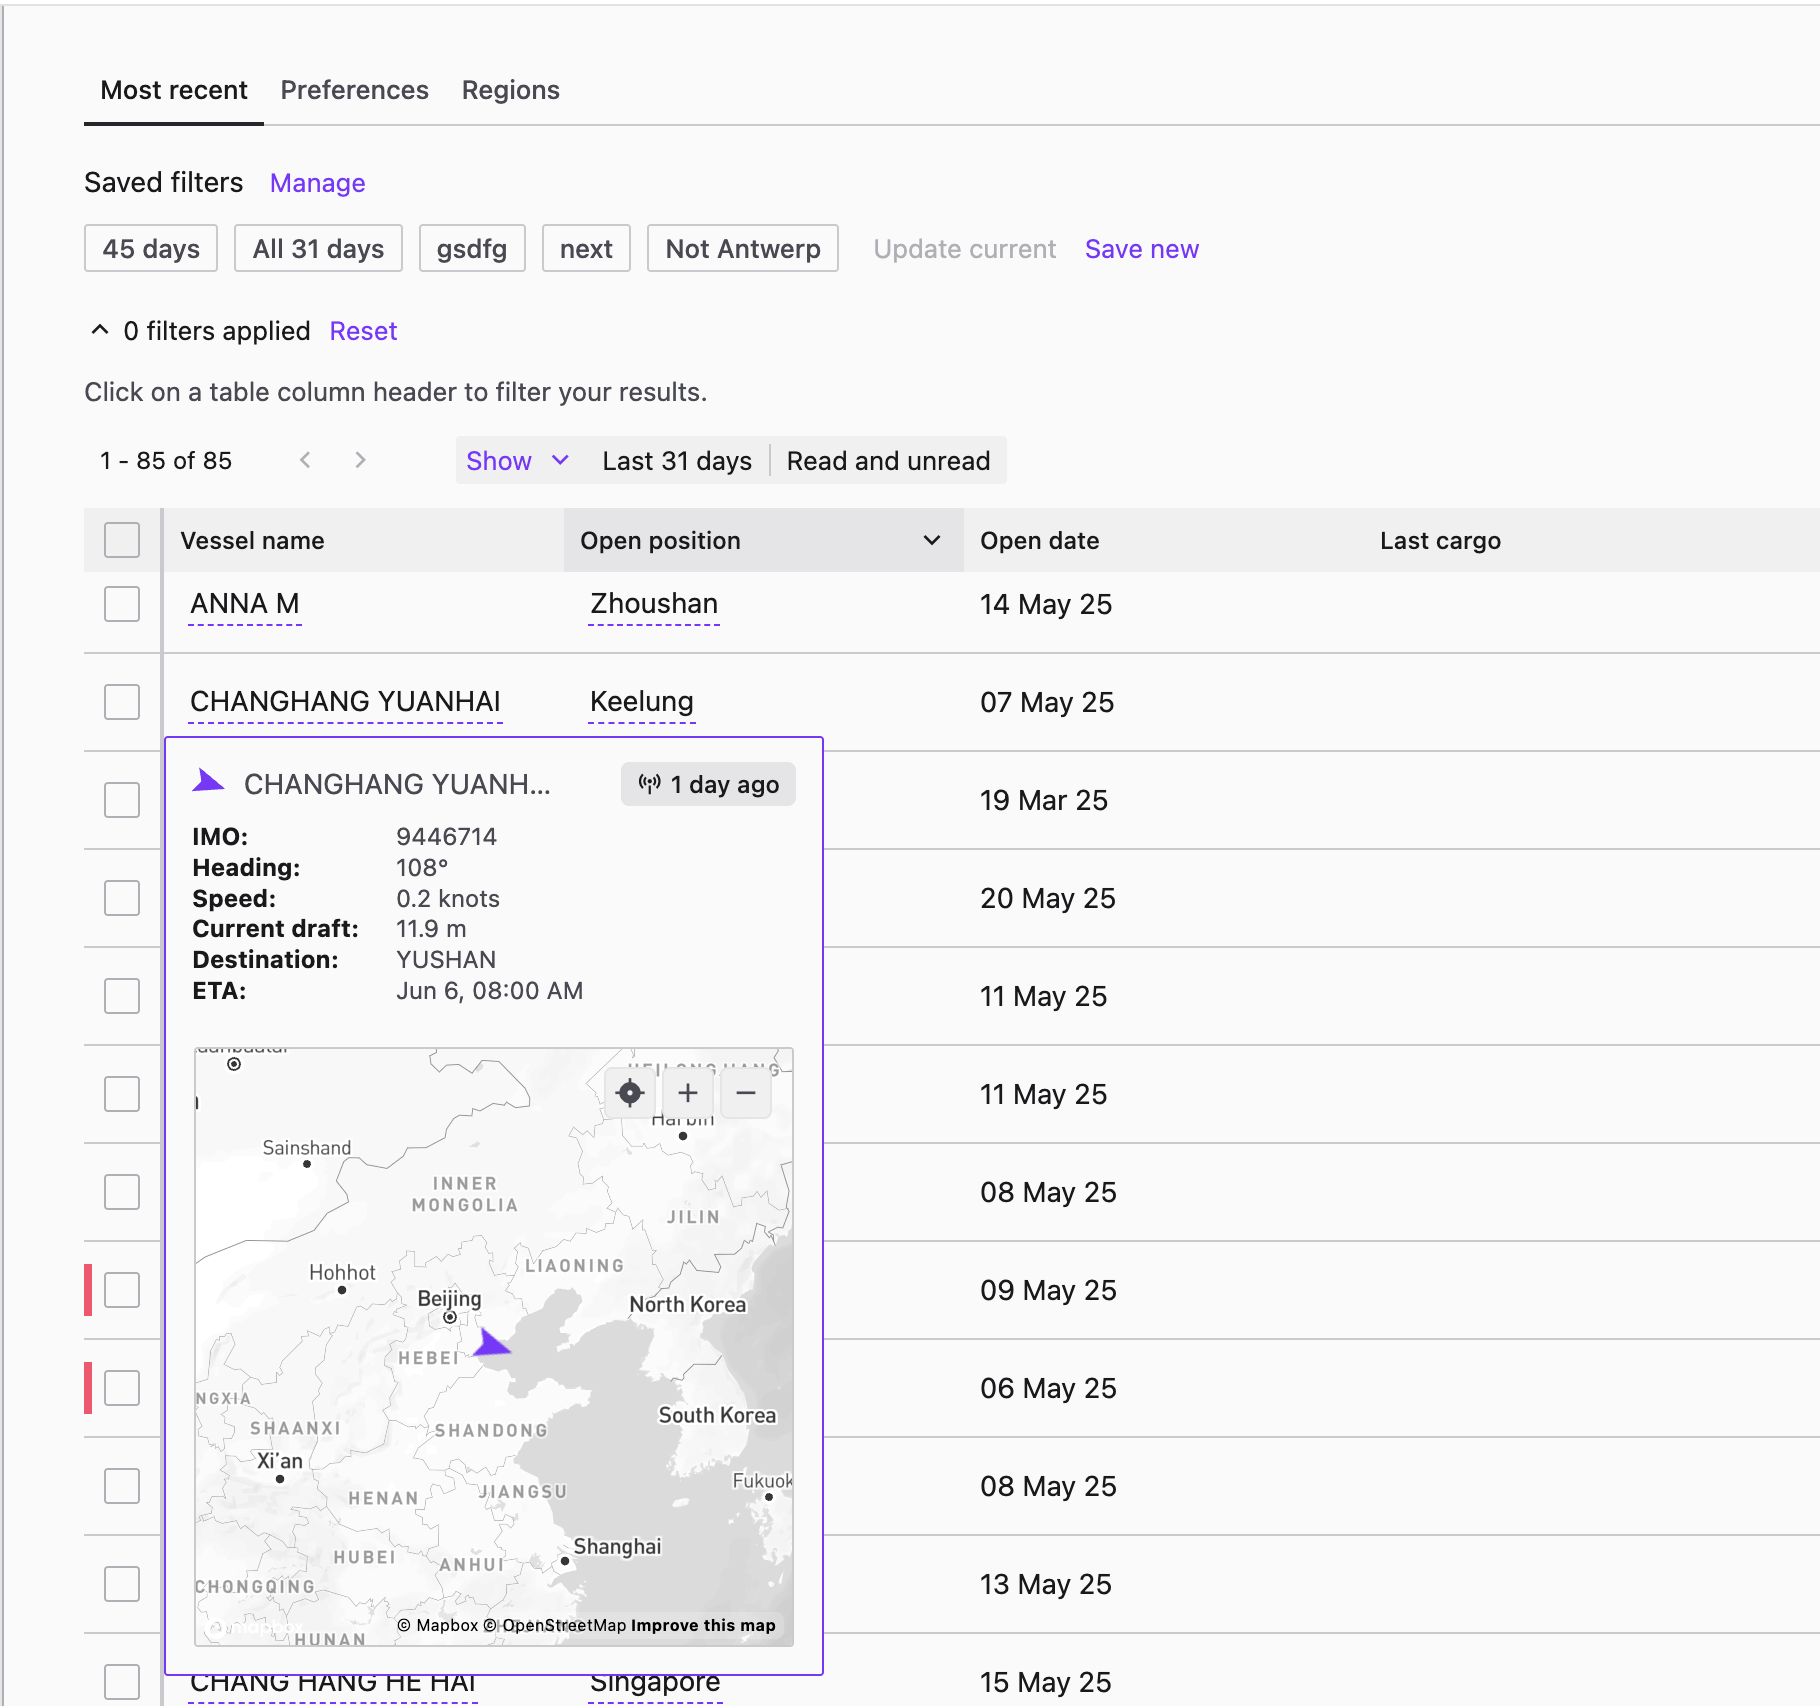Click the Last 31 days filter option
The width and height of the screenshot is (1820, 1706).
point(677,460)
